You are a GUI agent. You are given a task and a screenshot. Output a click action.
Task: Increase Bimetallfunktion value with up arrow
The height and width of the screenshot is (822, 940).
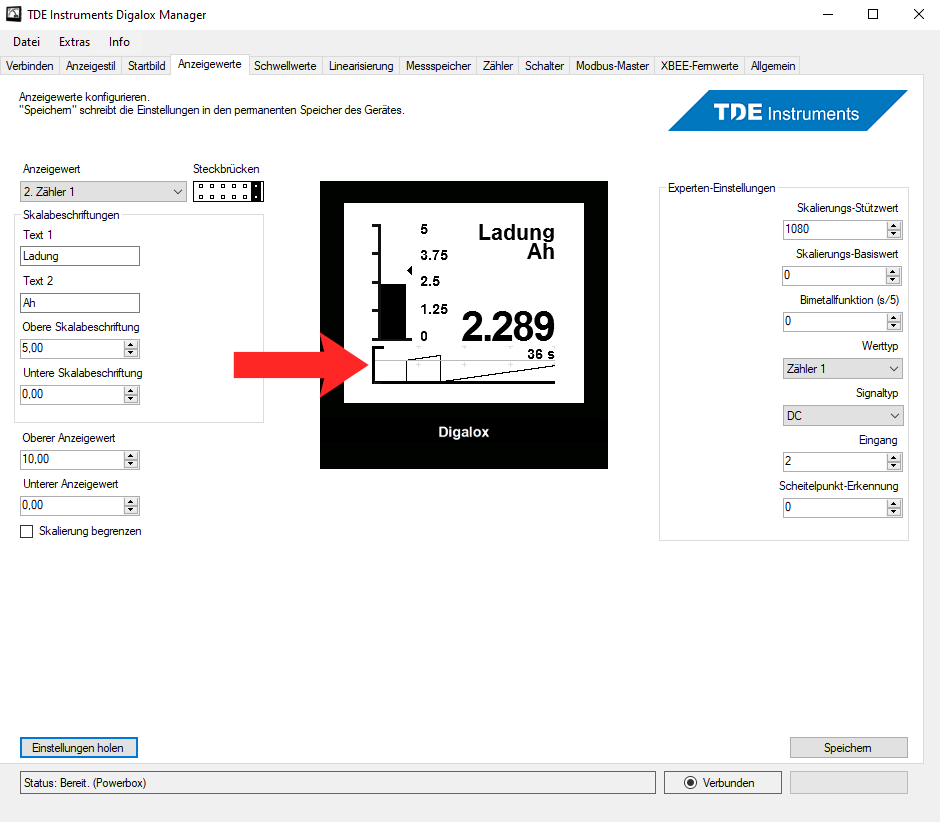[x=894, y=318]
